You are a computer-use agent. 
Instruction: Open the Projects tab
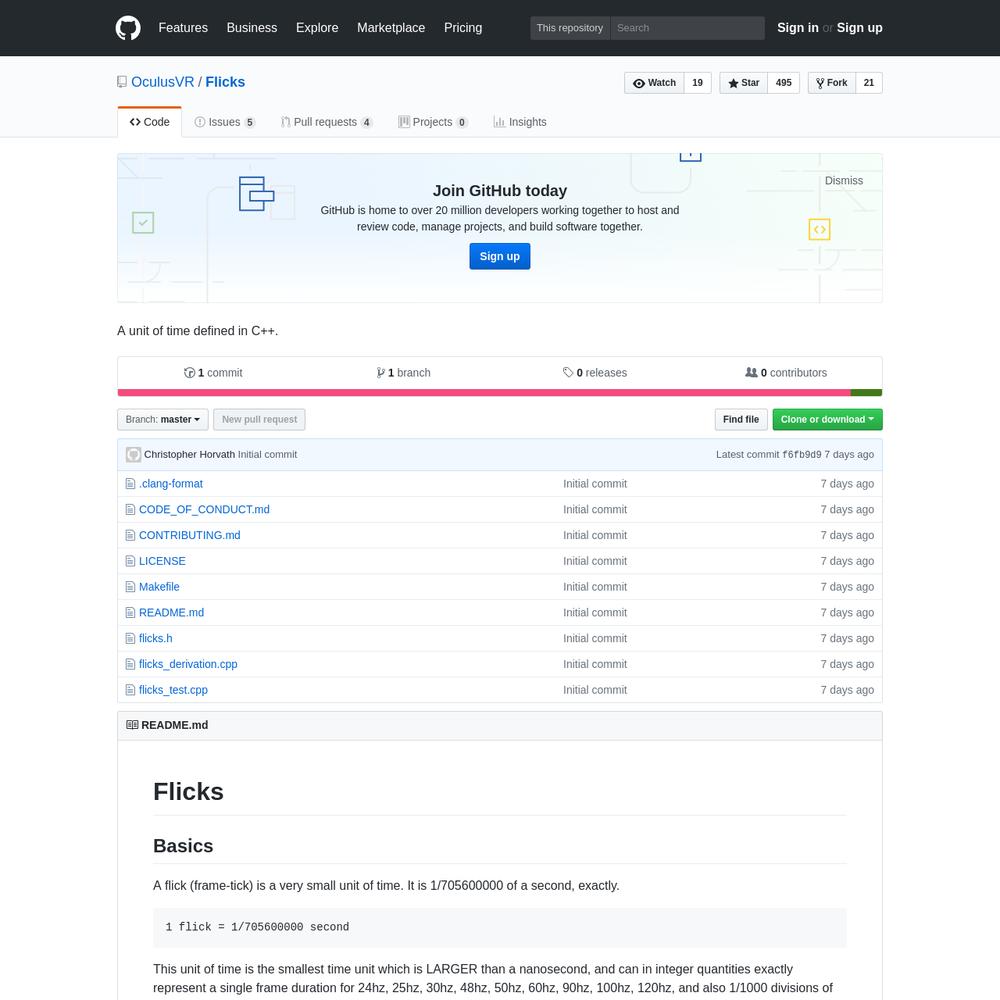click(433, 122)
